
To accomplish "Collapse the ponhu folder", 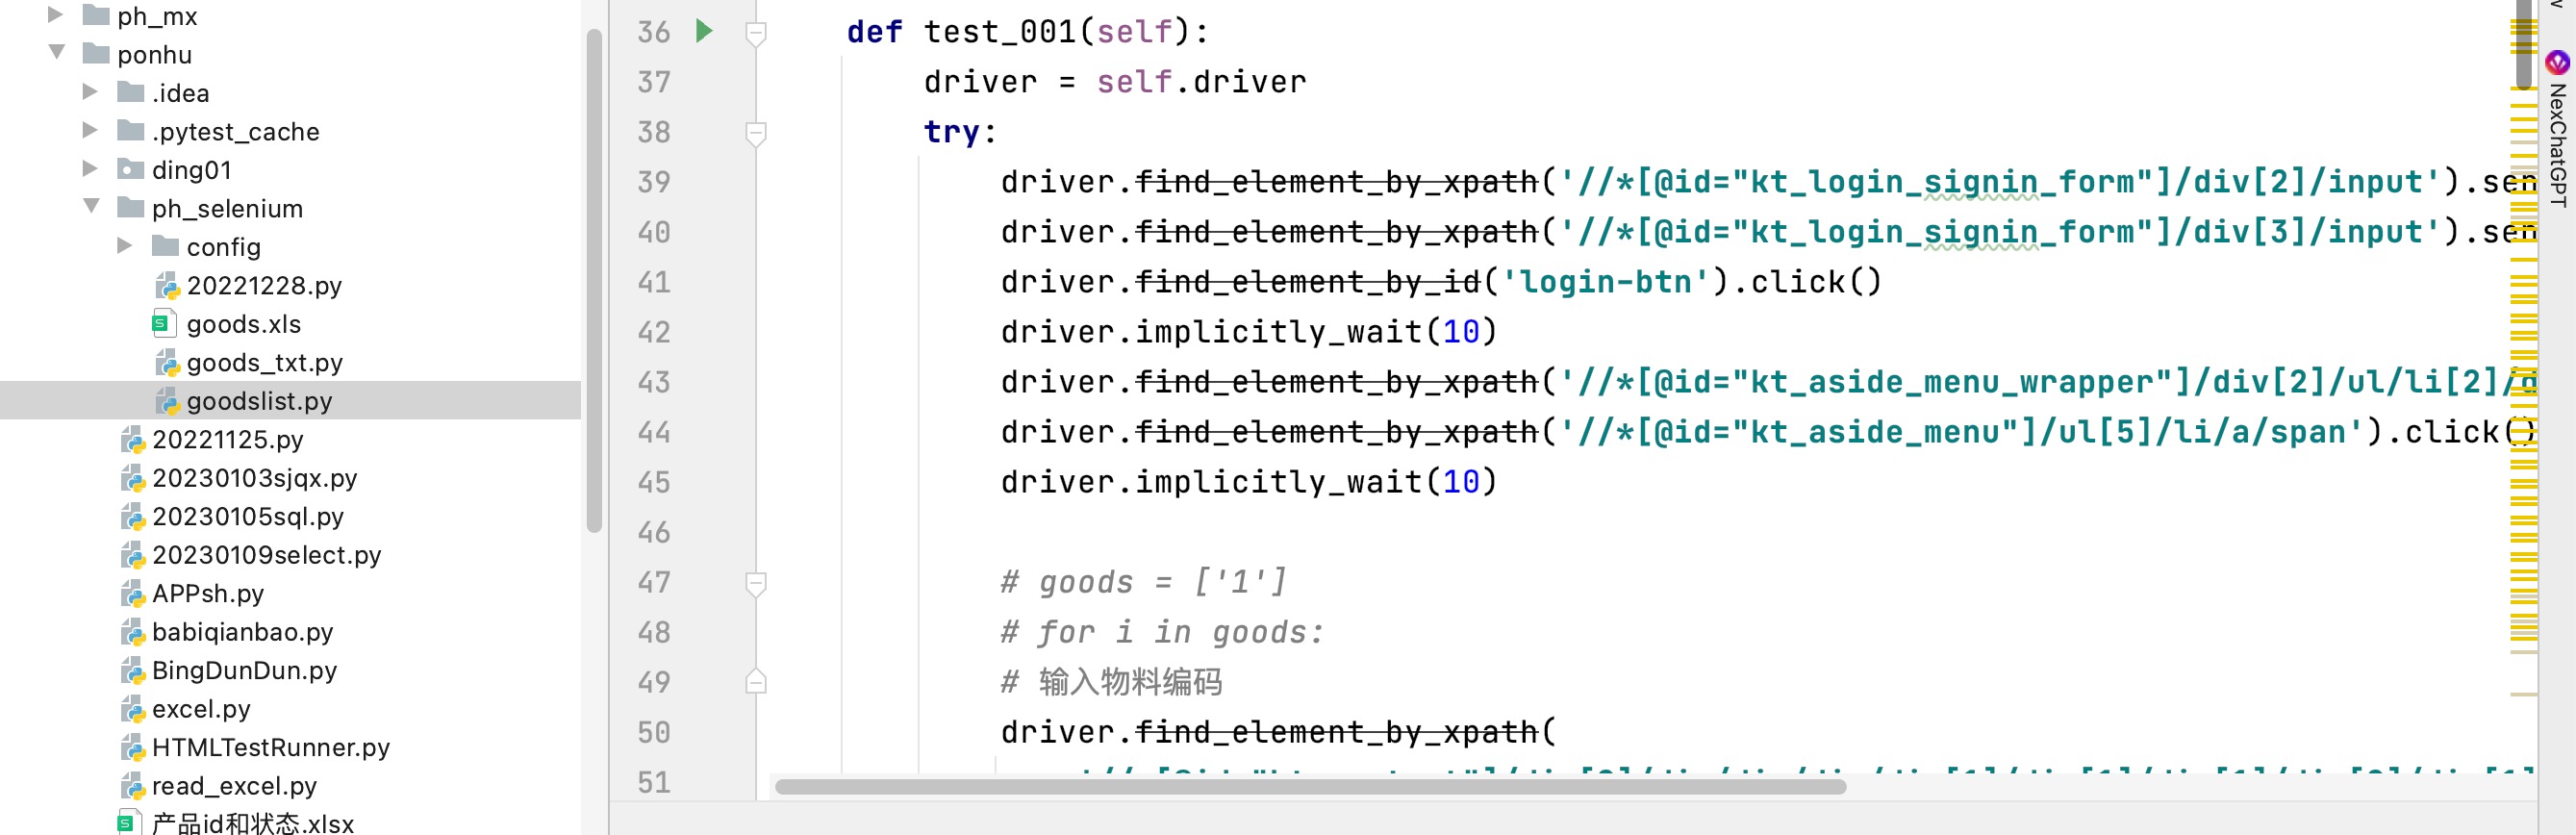I will tap(56, 52).
